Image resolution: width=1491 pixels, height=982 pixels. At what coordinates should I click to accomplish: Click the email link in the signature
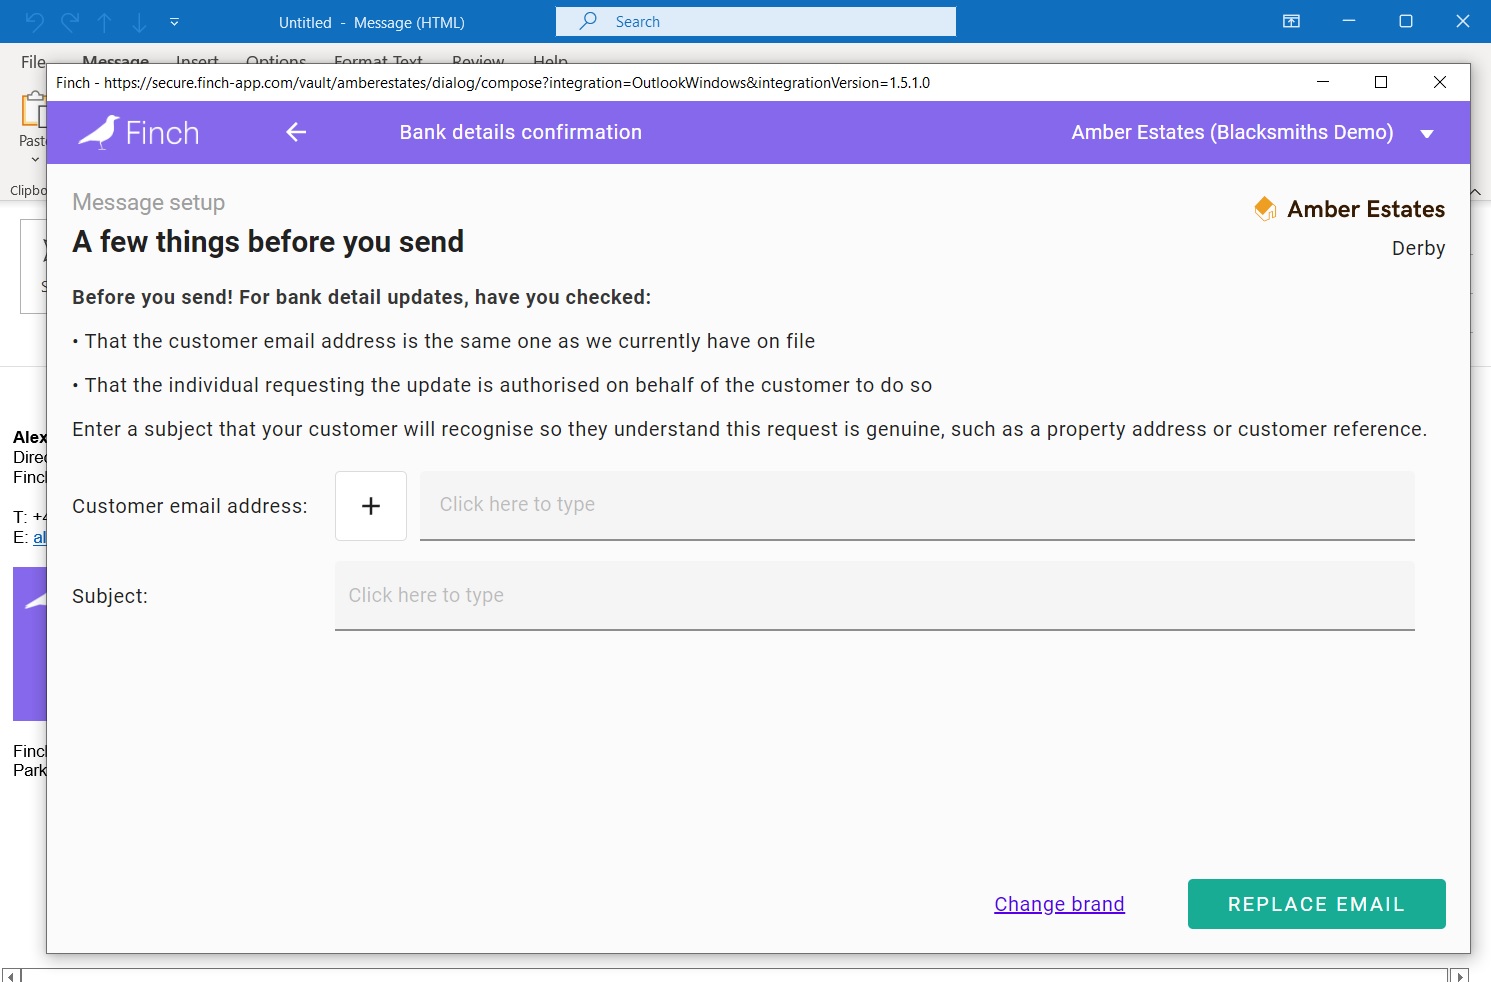40,537
